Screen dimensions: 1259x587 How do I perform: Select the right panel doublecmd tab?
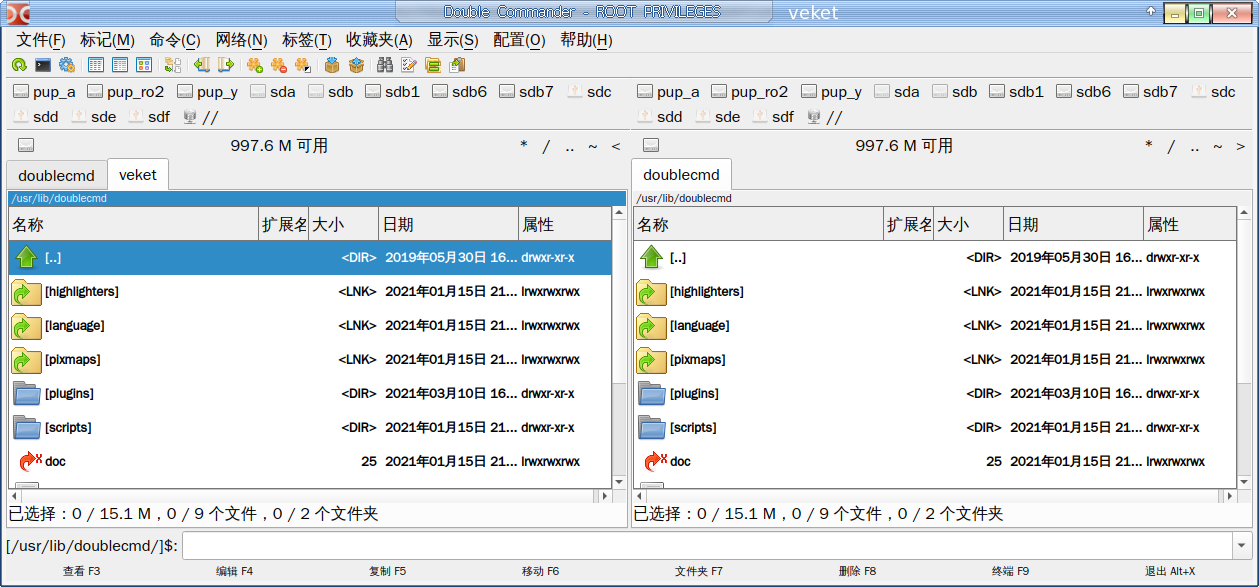[681, 174]
